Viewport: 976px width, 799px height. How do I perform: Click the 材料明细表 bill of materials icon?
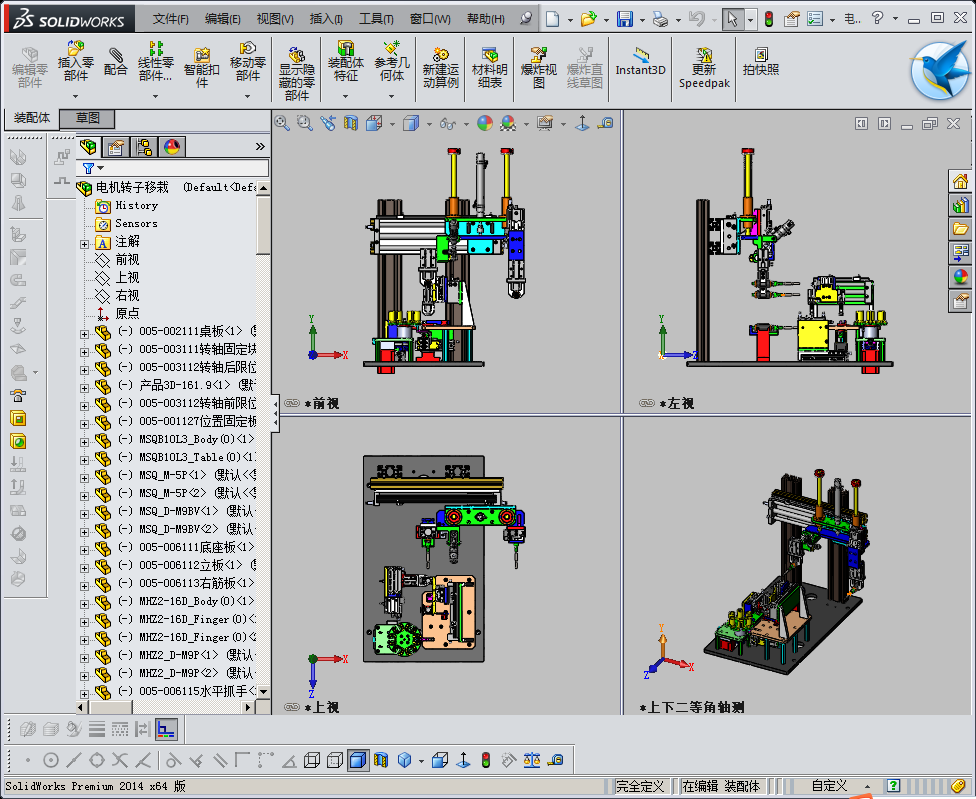tap(489, 60)
